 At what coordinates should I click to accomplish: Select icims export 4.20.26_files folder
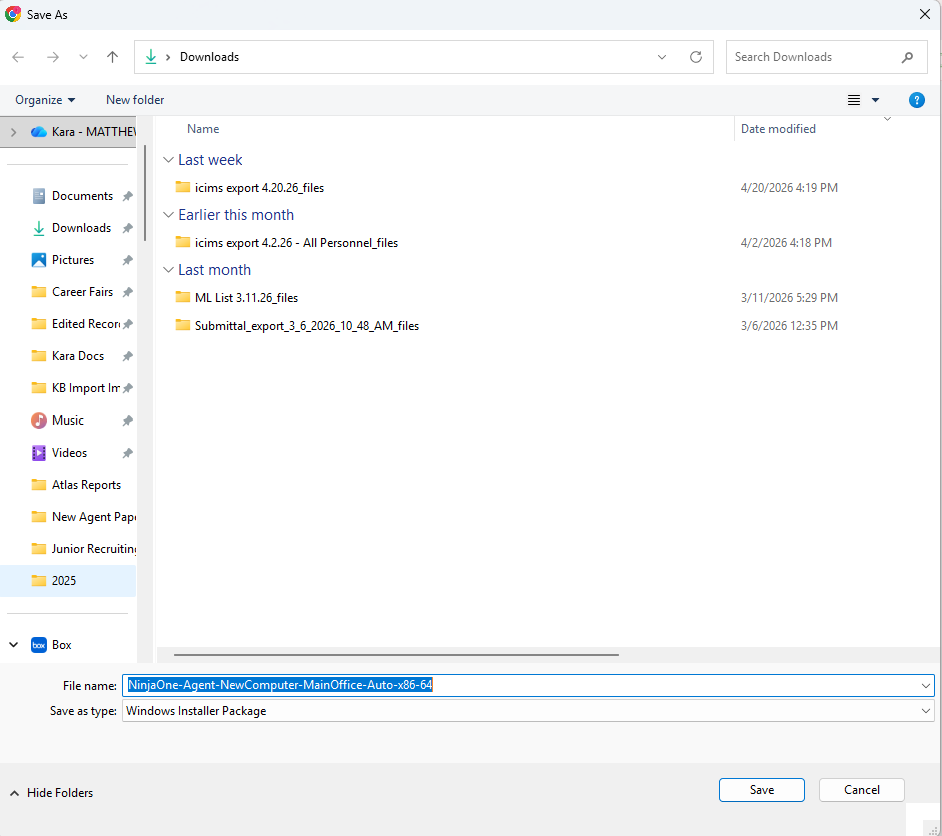(259, 188)
